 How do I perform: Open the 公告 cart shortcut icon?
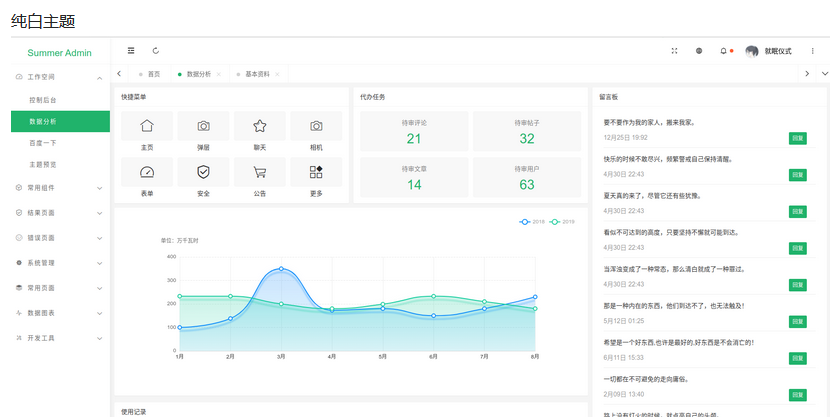pyautogui.click(x=260, y=172)
